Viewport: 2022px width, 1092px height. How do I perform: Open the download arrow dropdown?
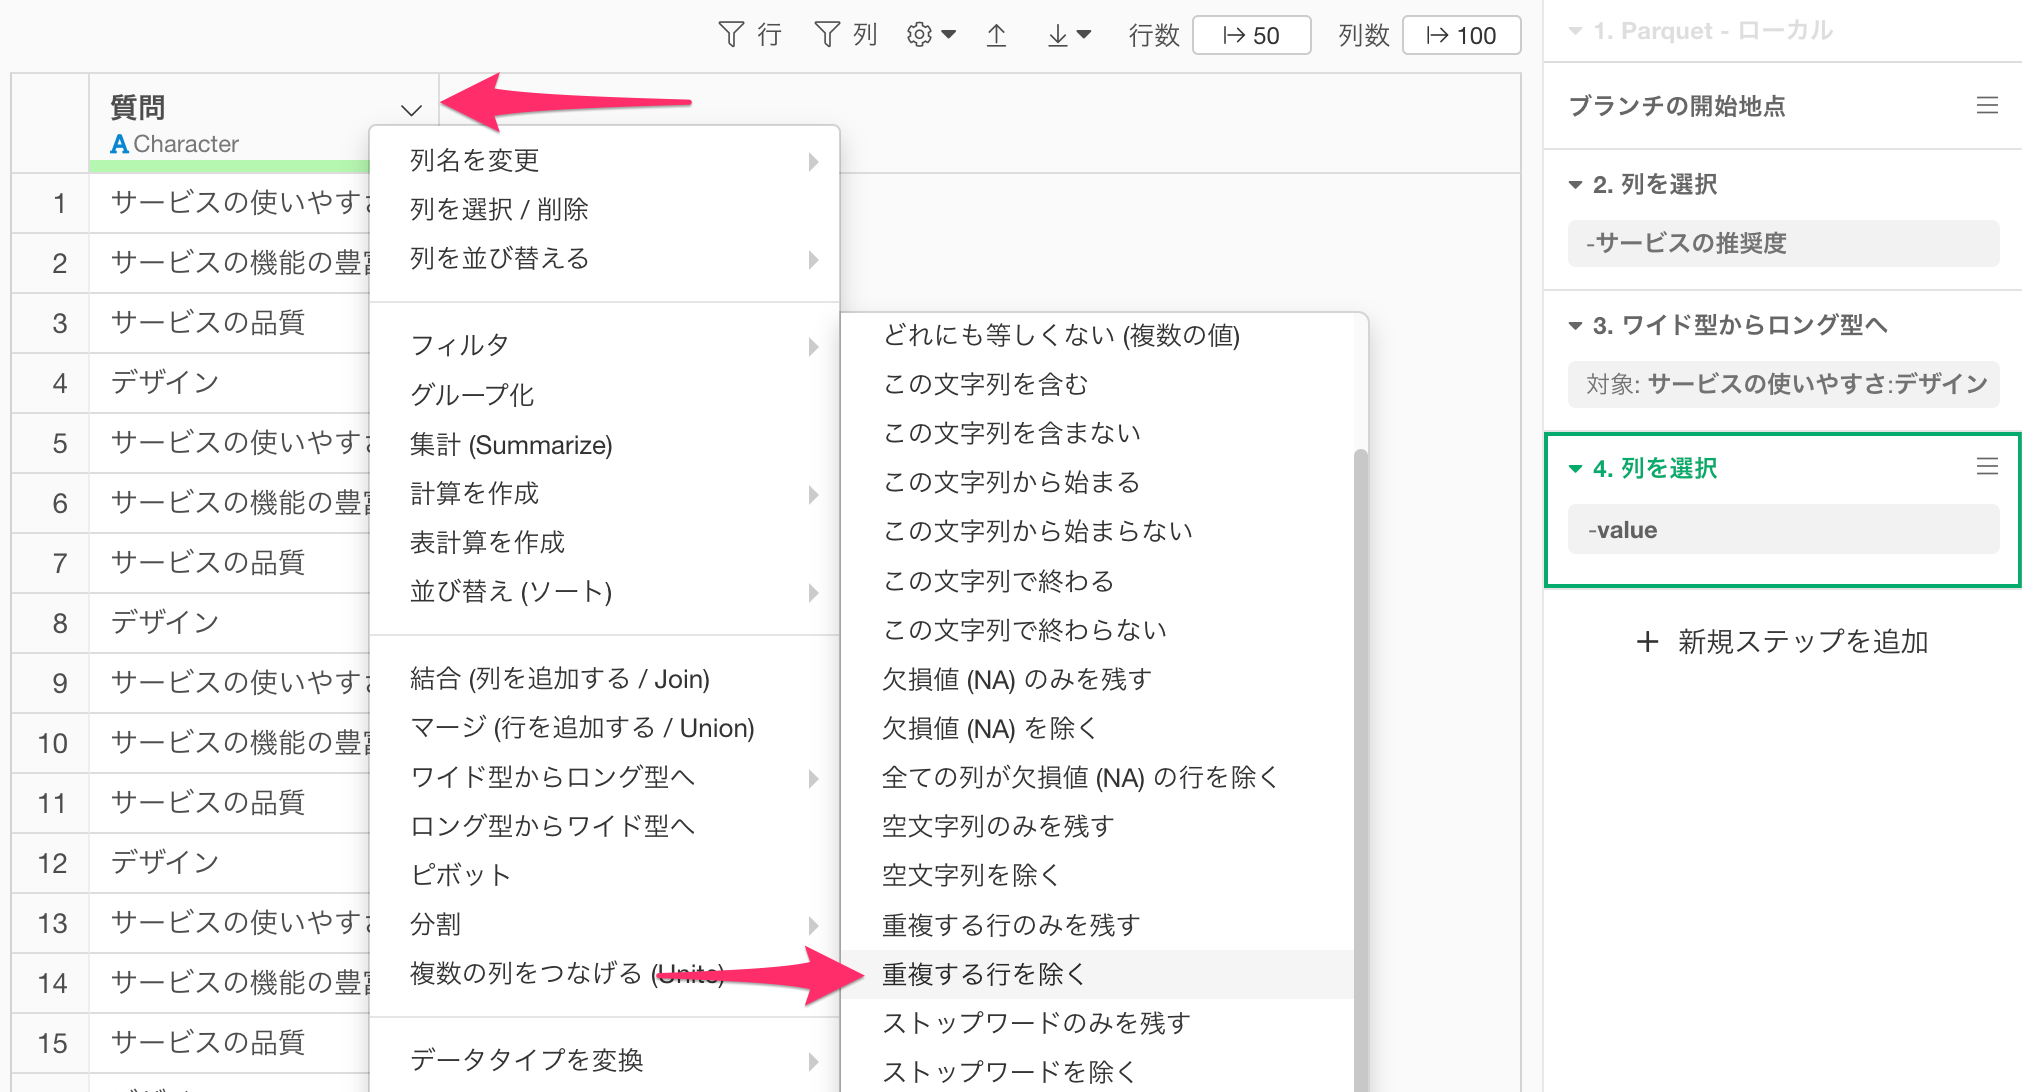pos(1068,35)
